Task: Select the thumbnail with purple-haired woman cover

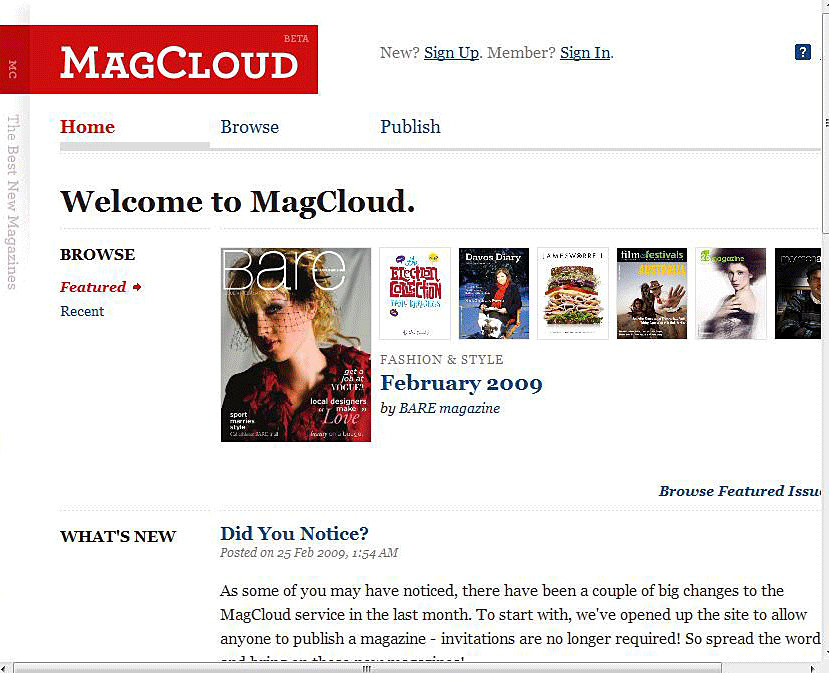Action: coord(730,293)
